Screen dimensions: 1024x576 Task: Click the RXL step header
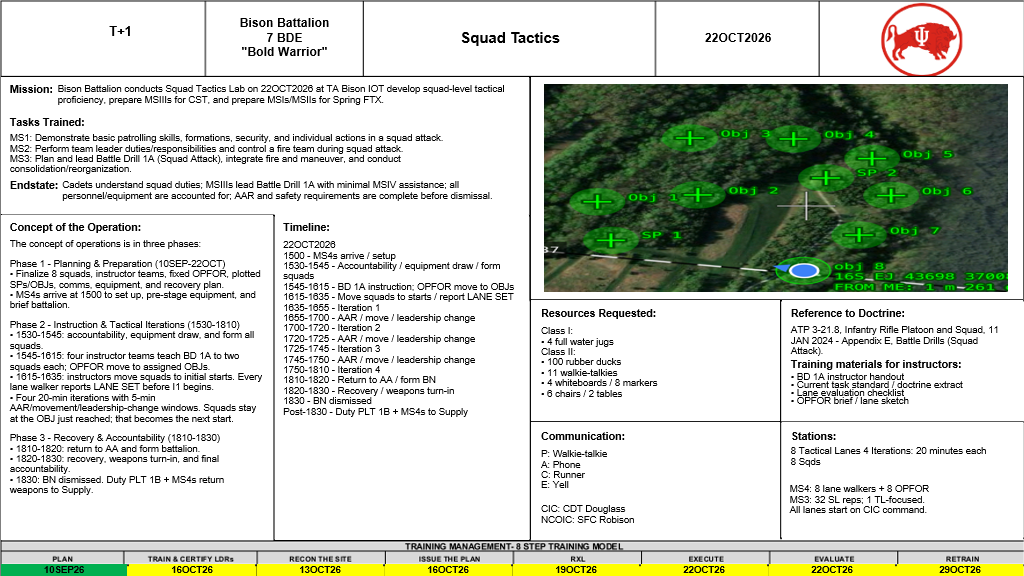tap(578, 559)
